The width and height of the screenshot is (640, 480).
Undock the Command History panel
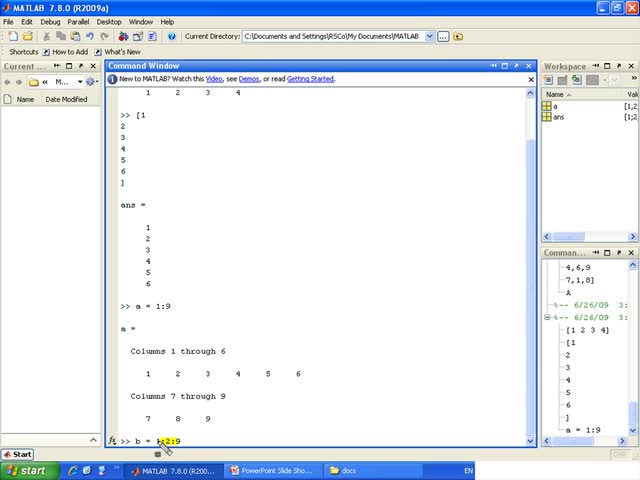click(619, 253)
